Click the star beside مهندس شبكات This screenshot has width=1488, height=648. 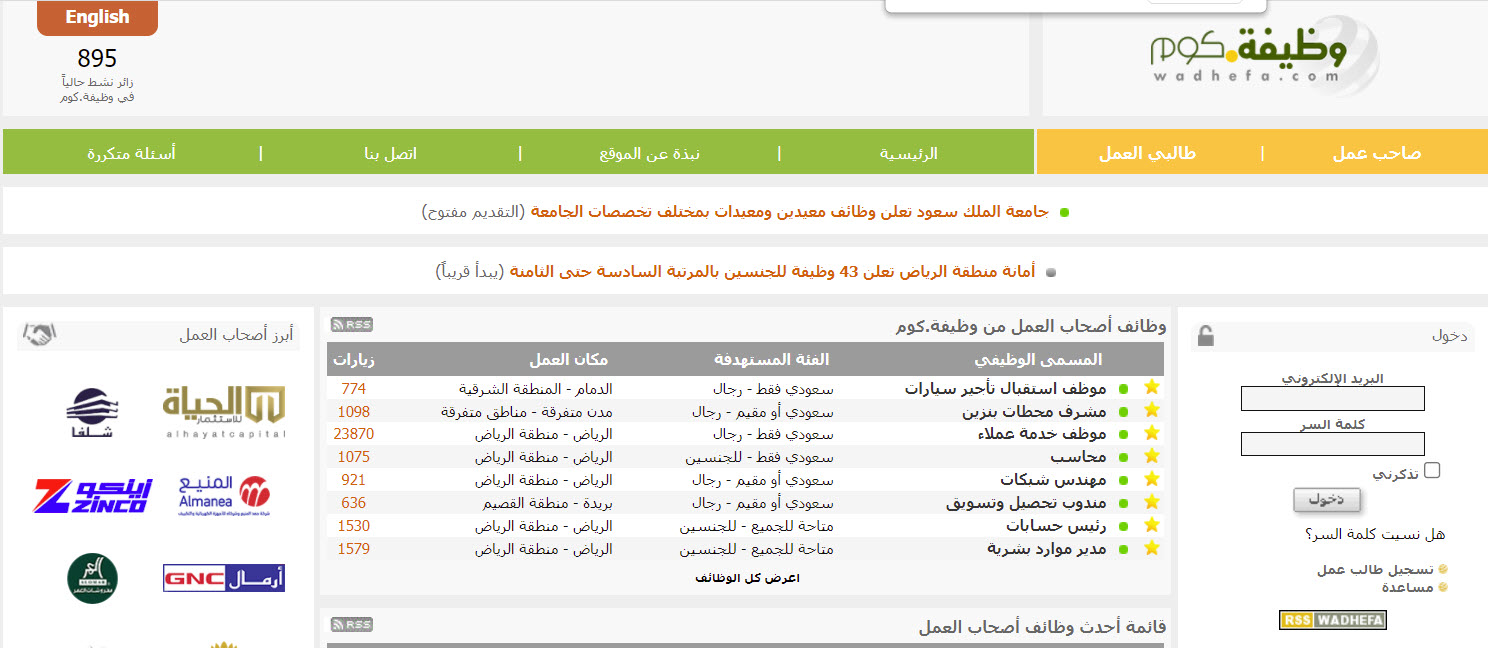(1151, 480)
